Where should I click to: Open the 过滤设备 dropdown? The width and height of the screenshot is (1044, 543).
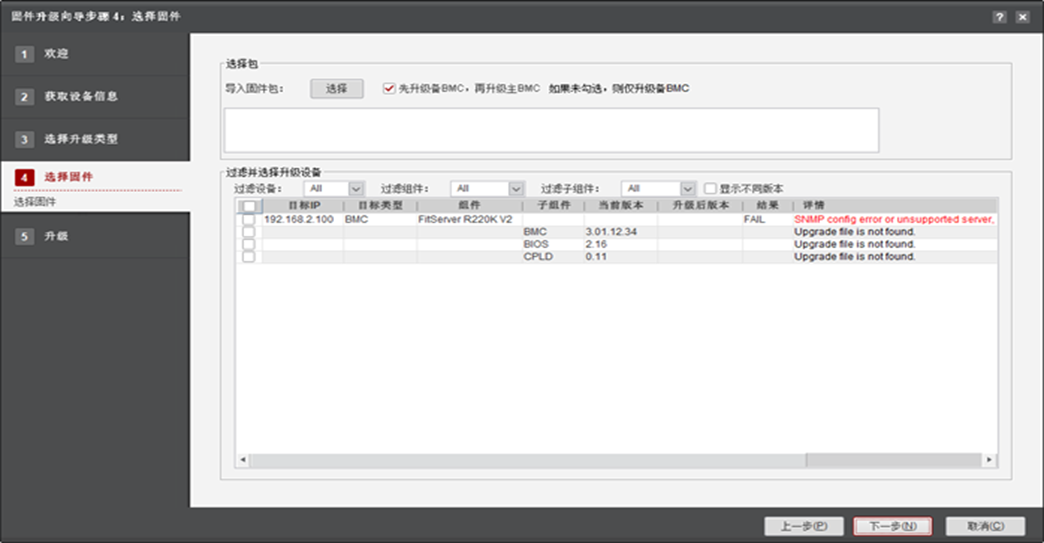(x=334, y=189)
